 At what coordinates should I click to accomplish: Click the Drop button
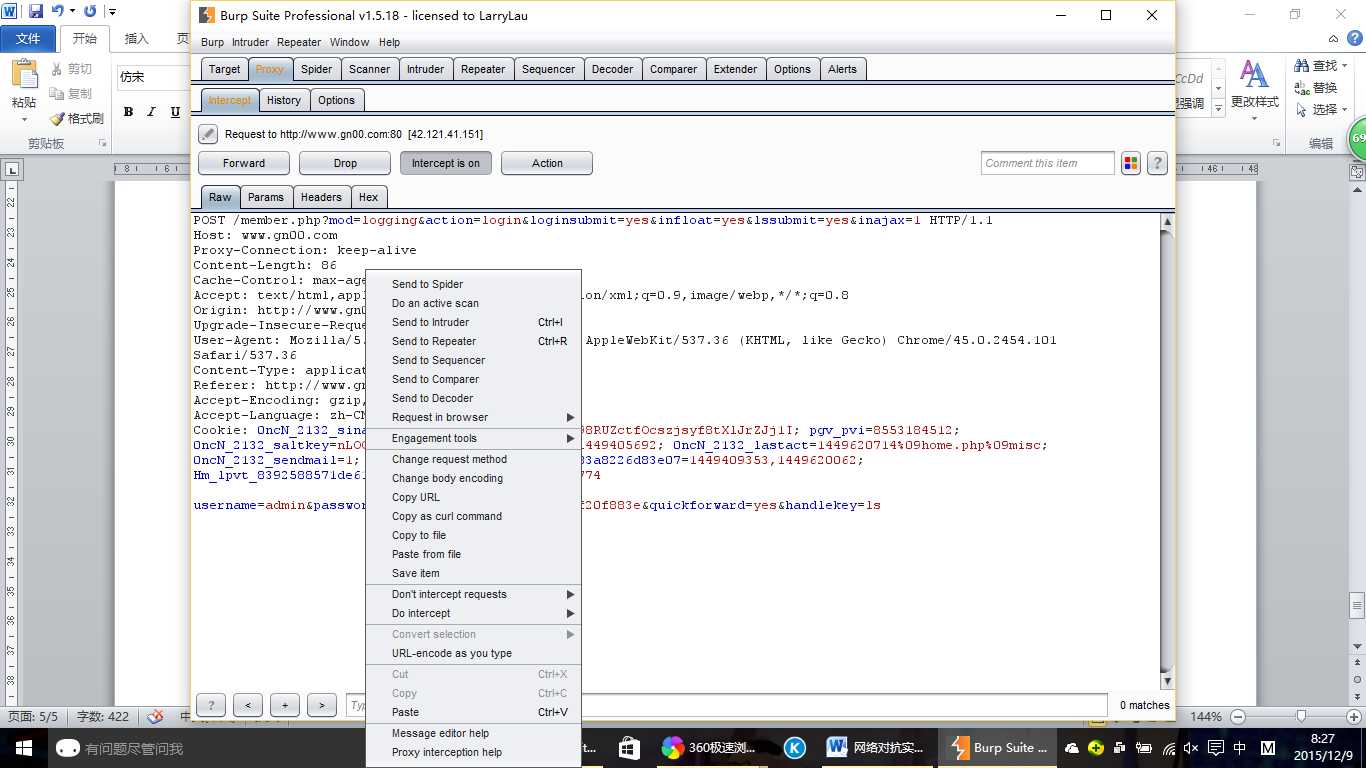pyautogui.click(x=345, y=163)
